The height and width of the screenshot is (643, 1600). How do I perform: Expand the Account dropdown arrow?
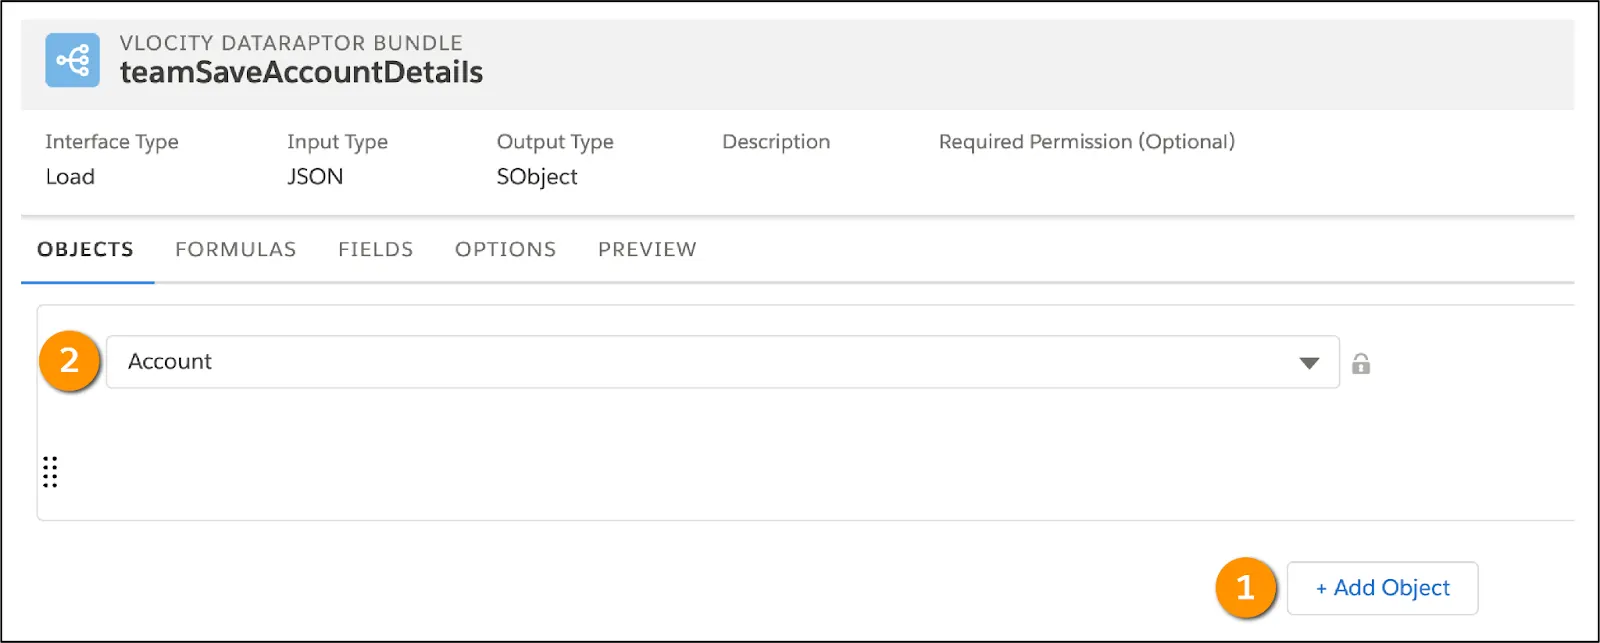click(x=1309, y=363)
